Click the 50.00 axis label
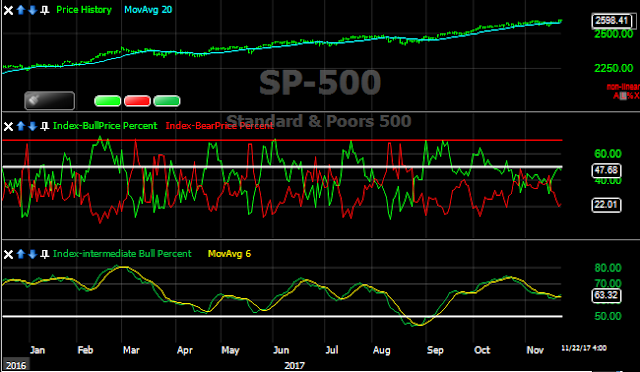Image resolution: width=640 pixels, height=372 pixels. 608,316
